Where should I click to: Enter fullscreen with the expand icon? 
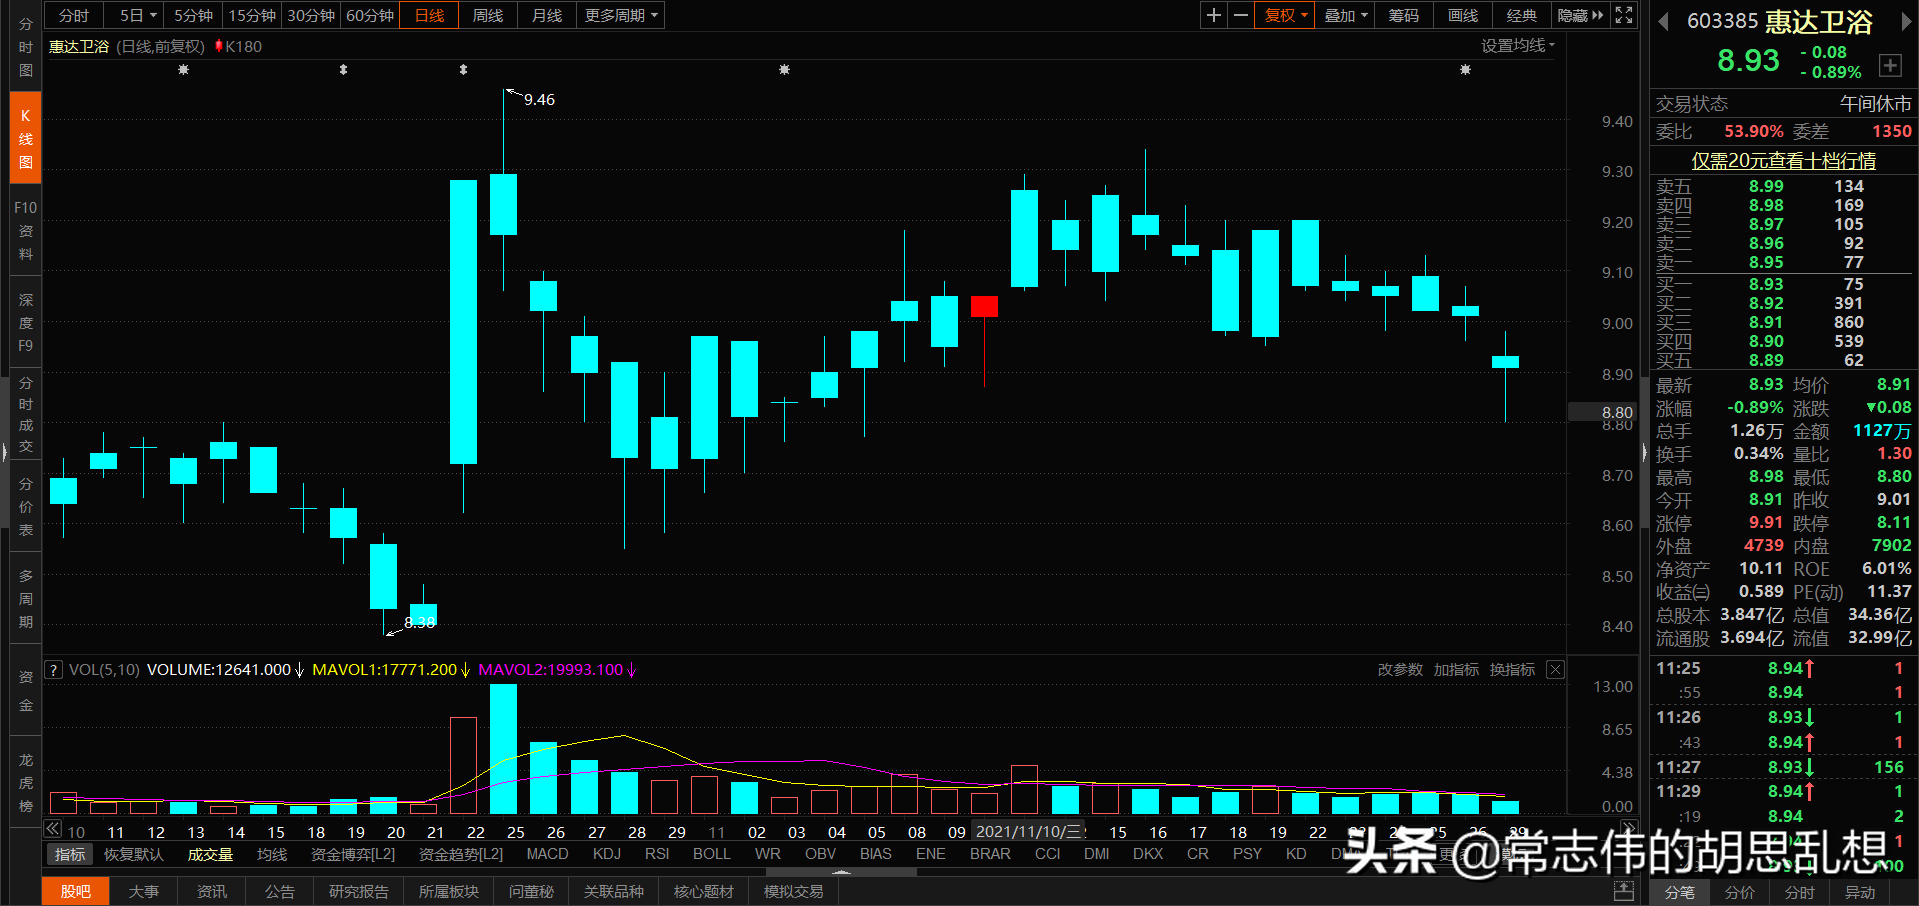point(1623,15)
